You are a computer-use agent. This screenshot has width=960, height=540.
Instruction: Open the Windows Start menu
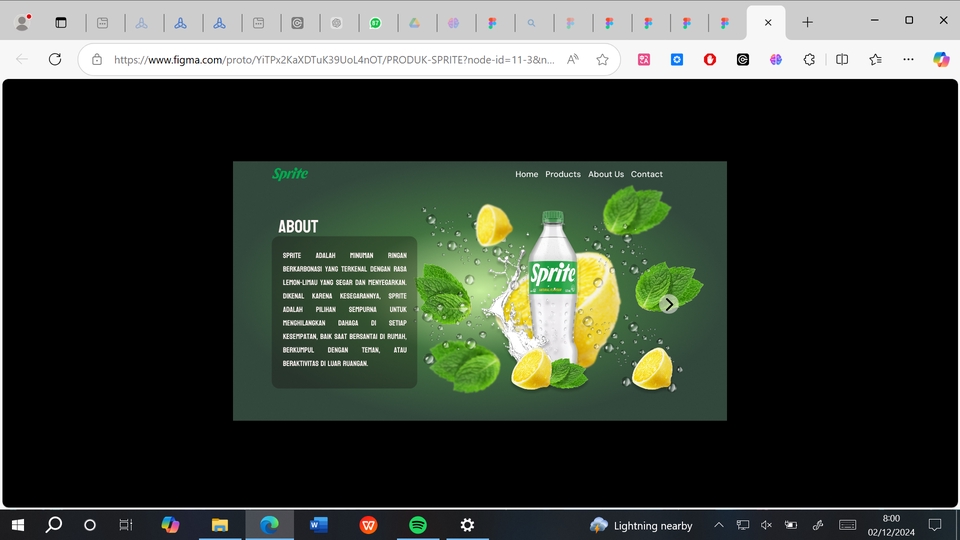tap(18, 525)
